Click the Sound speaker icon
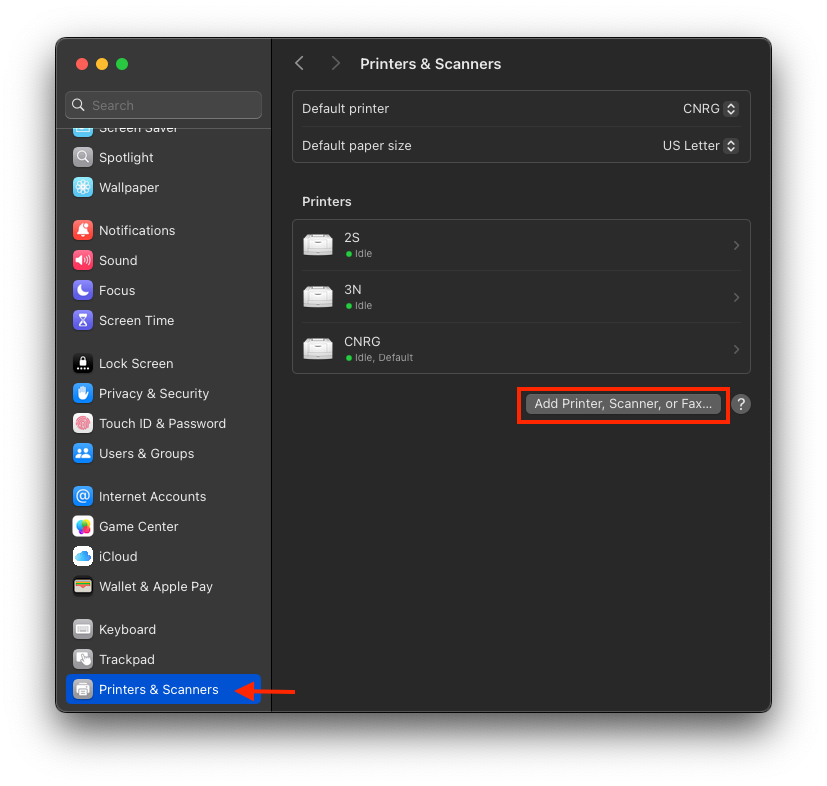Viewport: 827px width, 786px height. 83,260
